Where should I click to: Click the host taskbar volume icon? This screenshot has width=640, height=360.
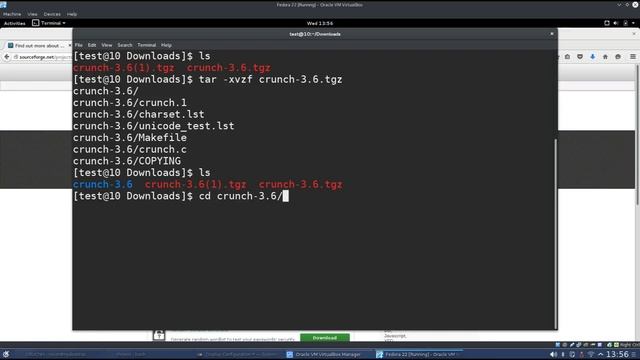(553, 354)
